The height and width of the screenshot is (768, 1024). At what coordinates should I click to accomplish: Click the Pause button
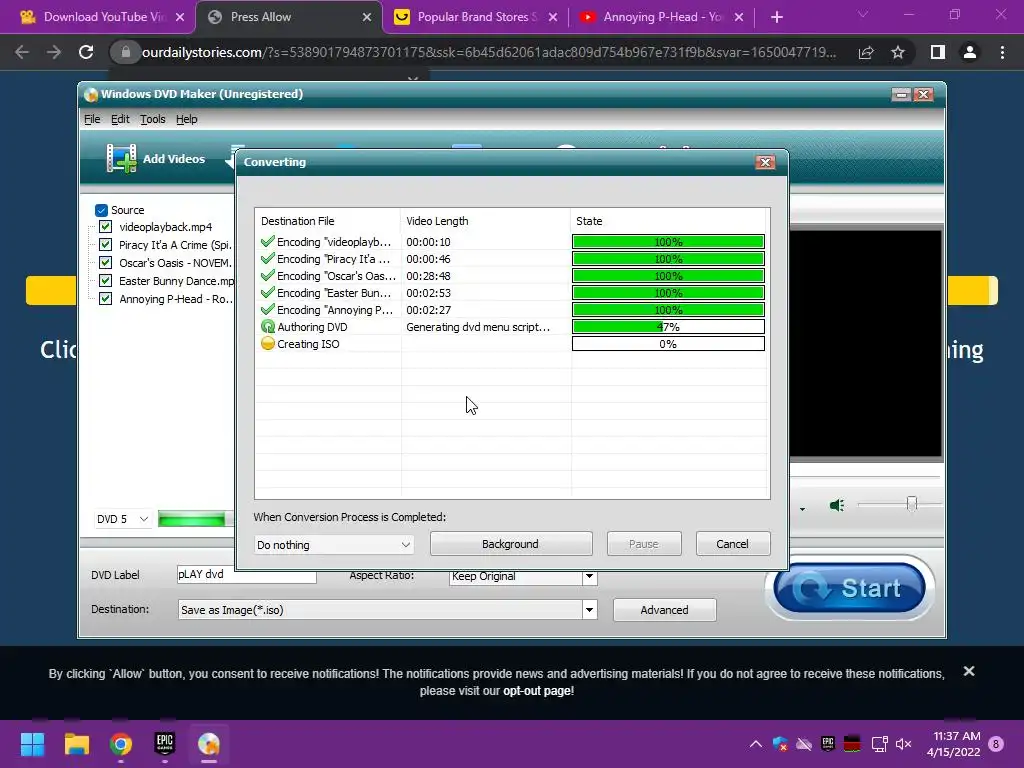[644, 544]
